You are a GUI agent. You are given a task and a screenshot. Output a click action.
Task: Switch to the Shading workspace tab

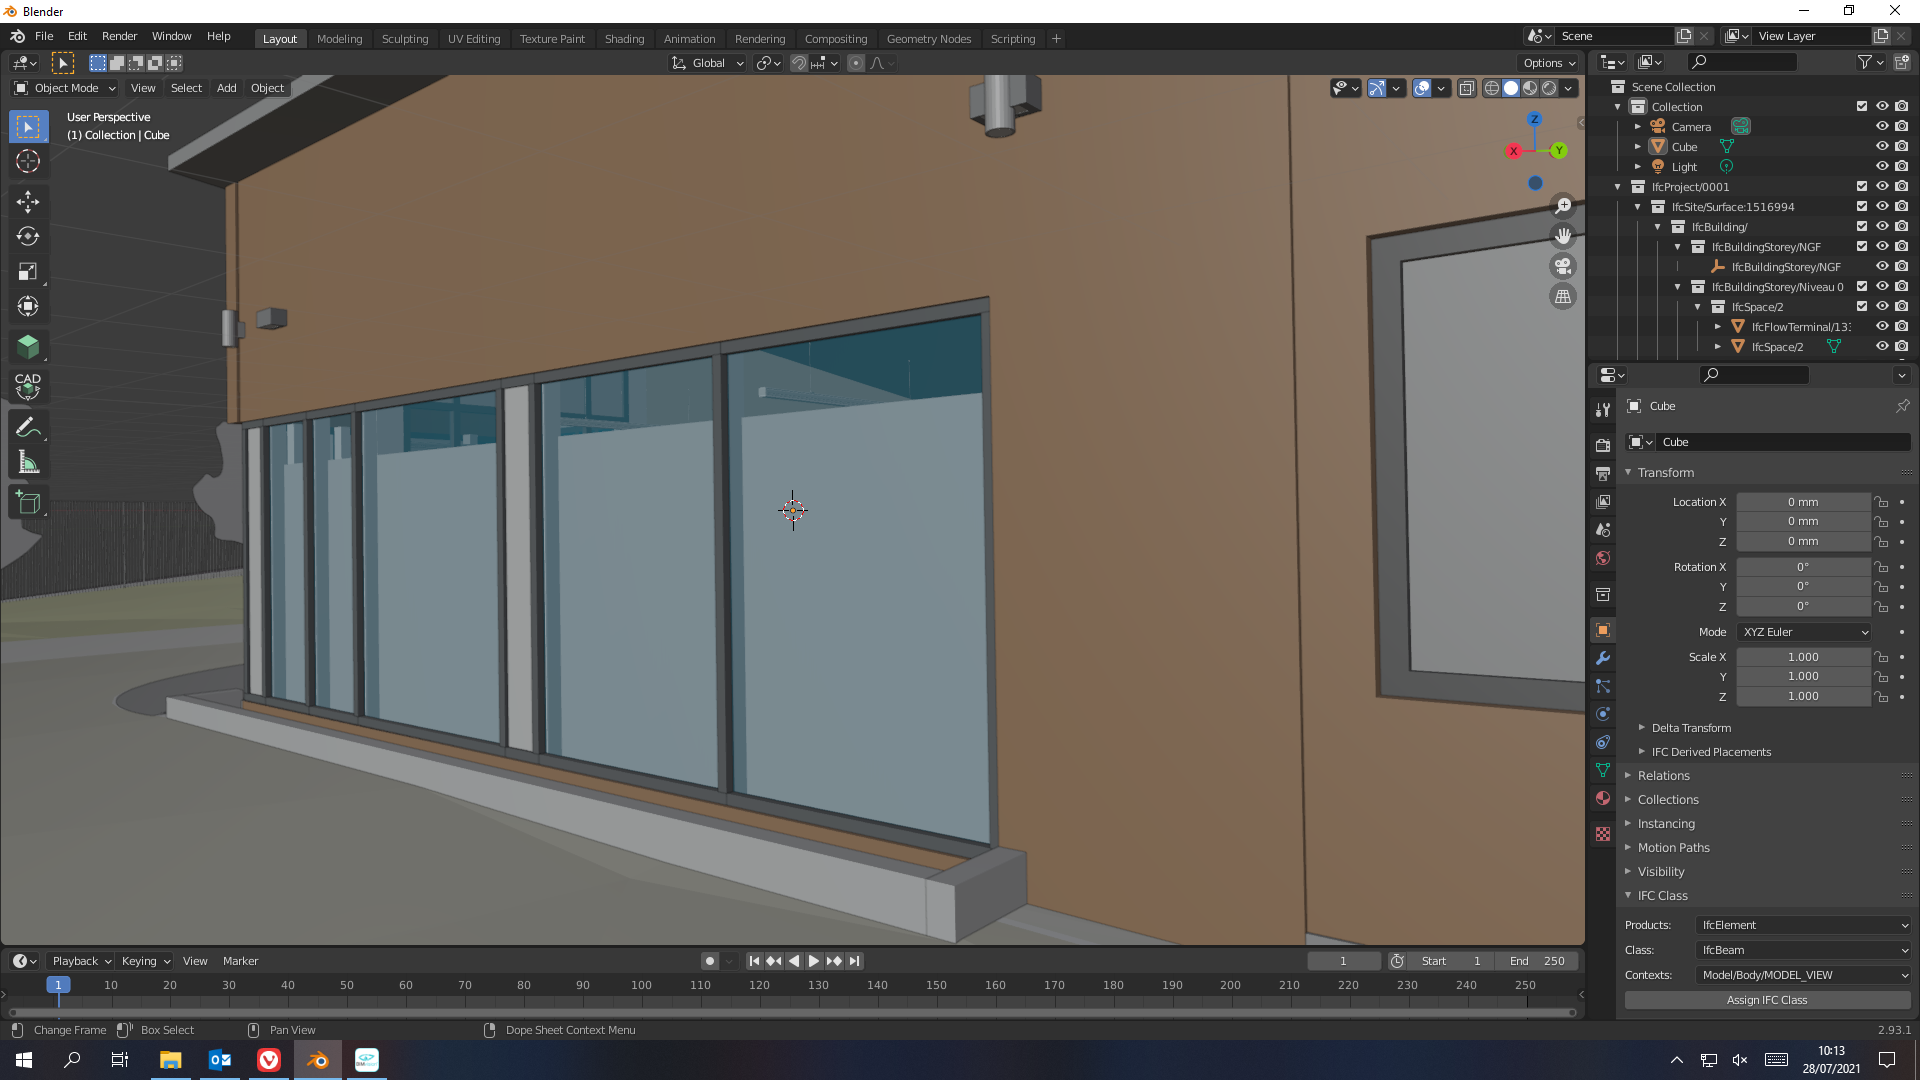click(624, 38)
